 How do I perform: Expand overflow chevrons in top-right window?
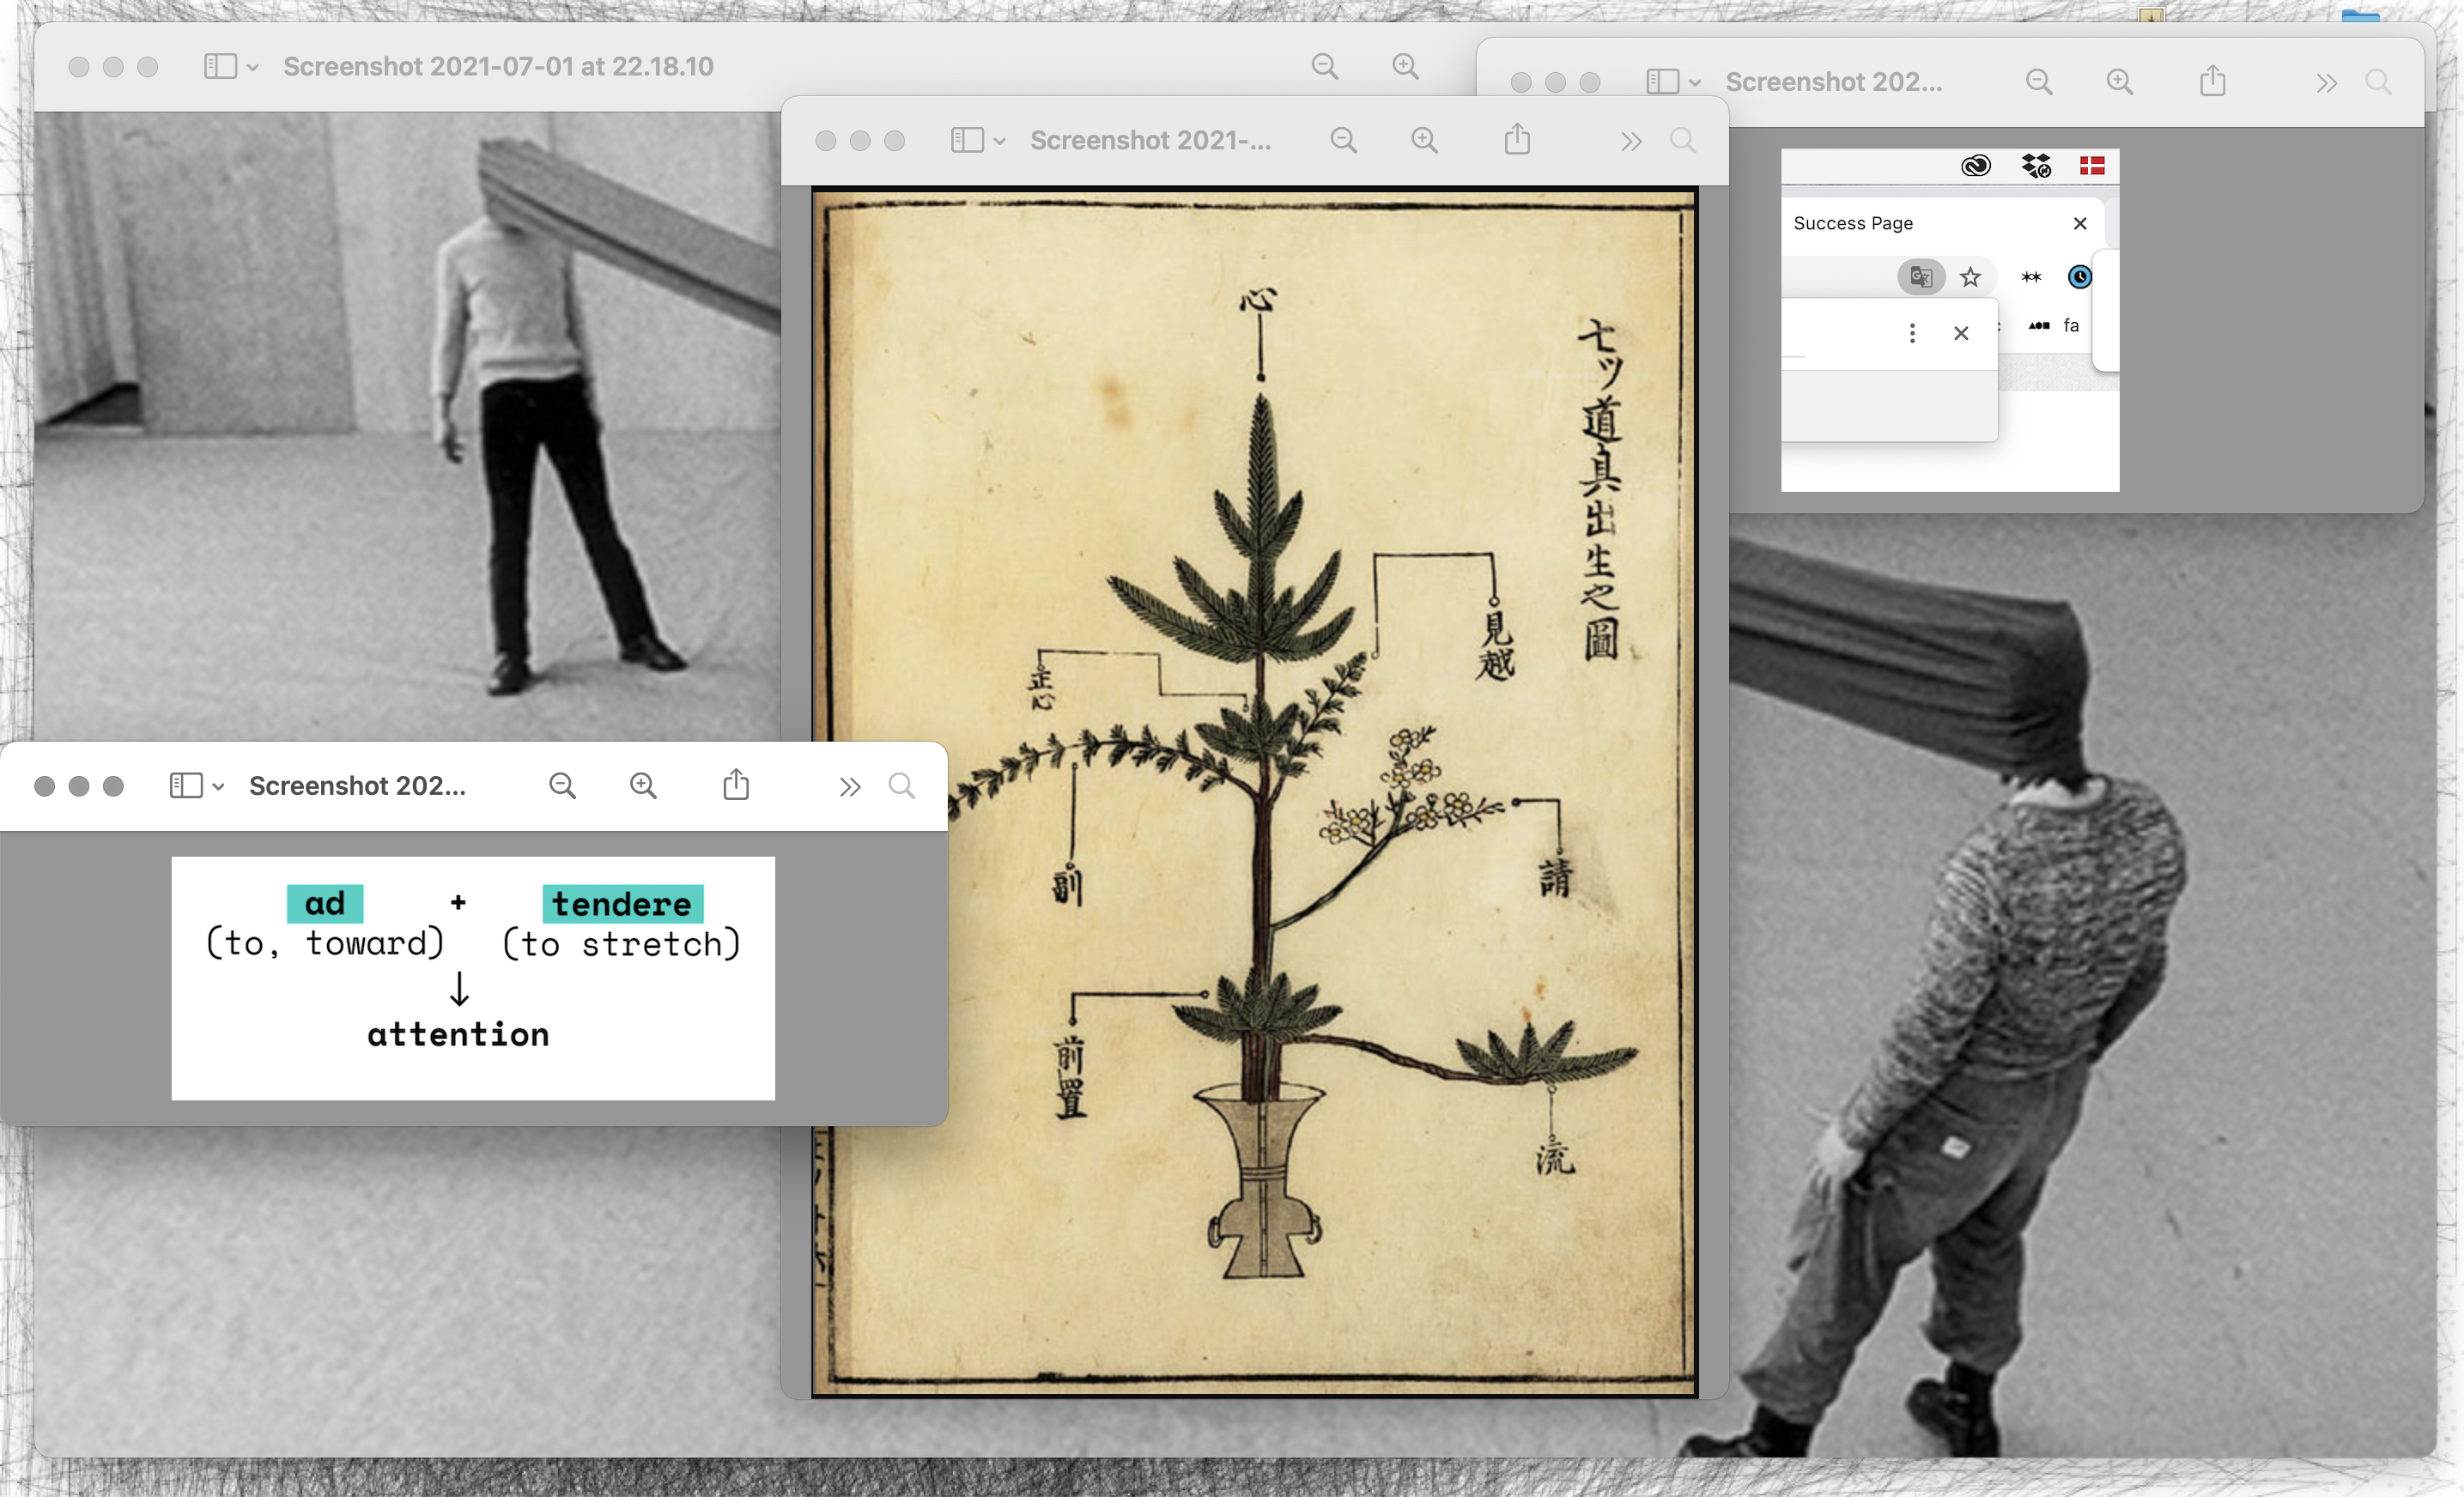pos(2326,83)
